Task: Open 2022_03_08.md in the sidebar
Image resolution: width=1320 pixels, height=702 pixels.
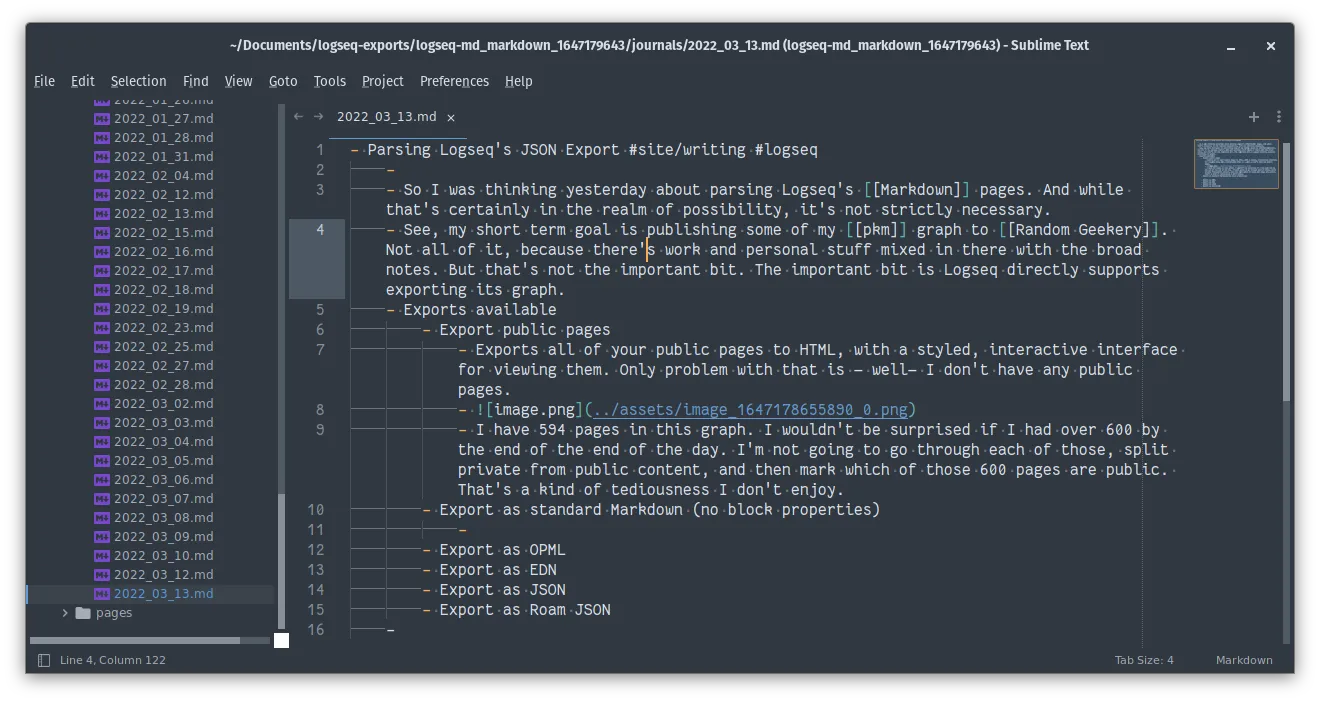Action: (x=163, y=518)
